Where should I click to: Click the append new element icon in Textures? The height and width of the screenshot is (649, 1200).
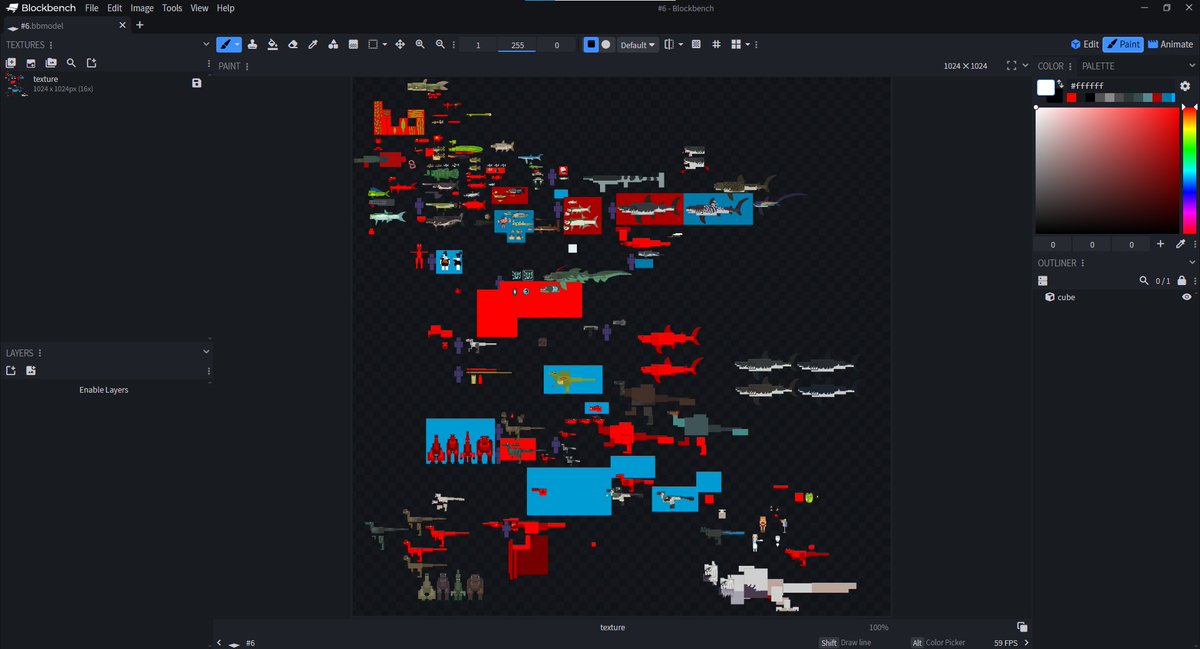click(91, 63)
